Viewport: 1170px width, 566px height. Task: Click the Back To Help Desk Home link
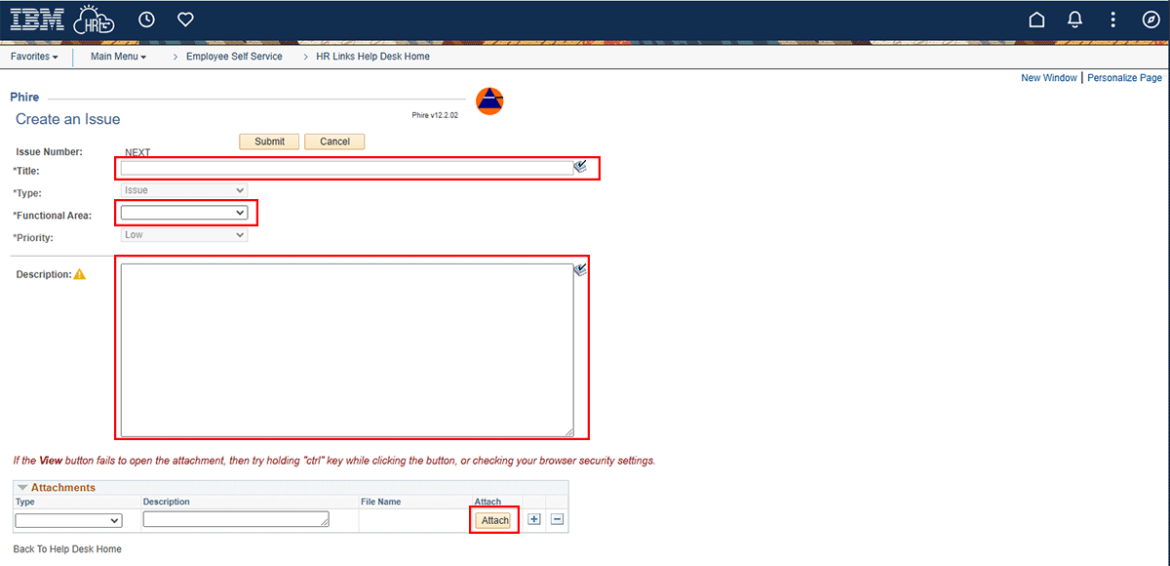point(67,549)
